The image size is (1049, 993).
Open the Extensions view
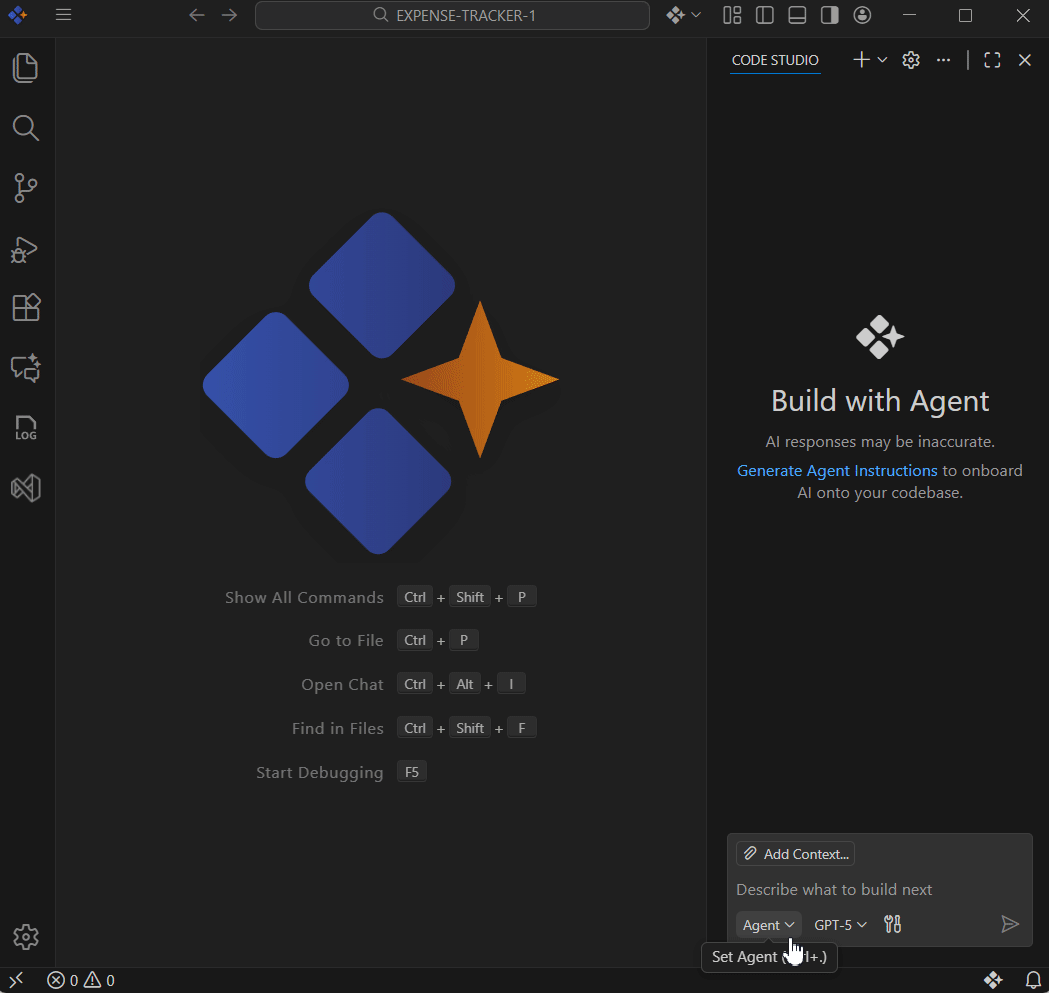[25, 307]
